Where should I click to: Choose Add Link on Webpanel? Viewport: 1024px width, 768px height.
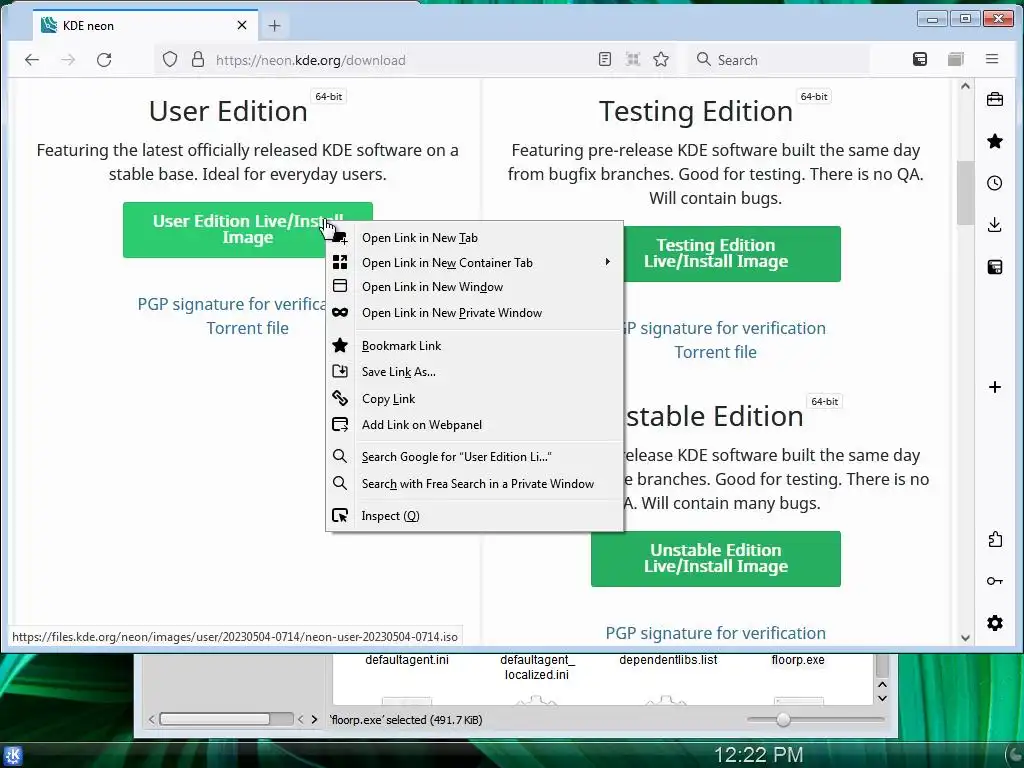tap(474, 424)
